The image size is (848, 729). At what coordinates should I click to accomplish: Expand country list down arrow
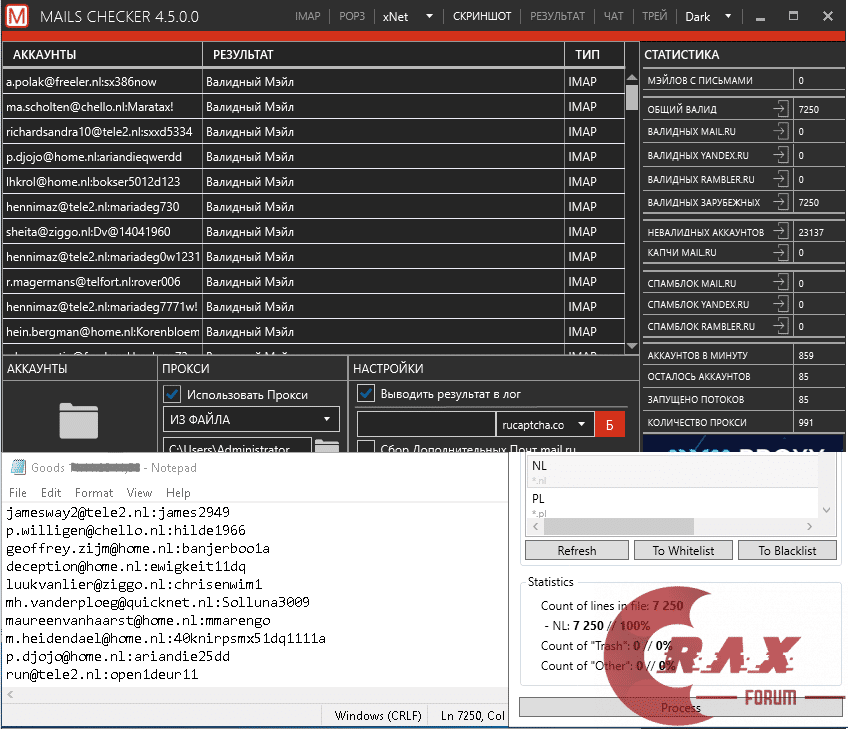pyautogui.click(x=826, y=510)
